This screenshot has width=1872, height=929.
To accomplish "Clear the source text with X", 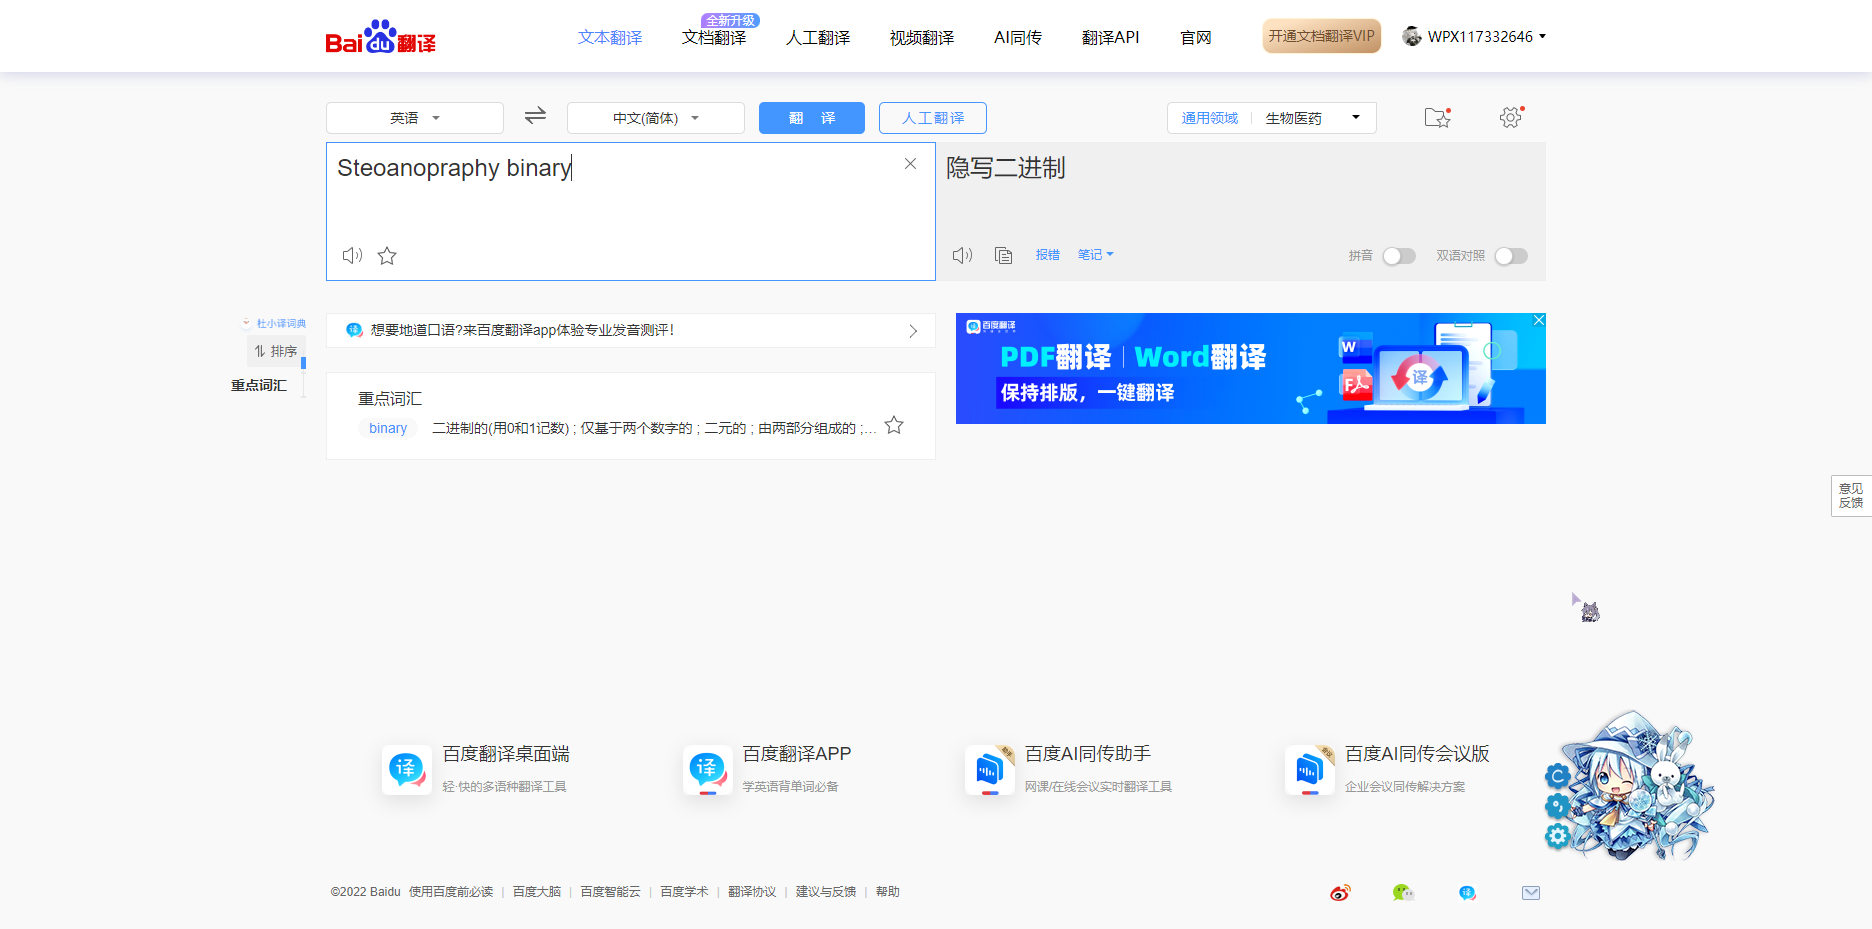I will click(x=910, y=164).
